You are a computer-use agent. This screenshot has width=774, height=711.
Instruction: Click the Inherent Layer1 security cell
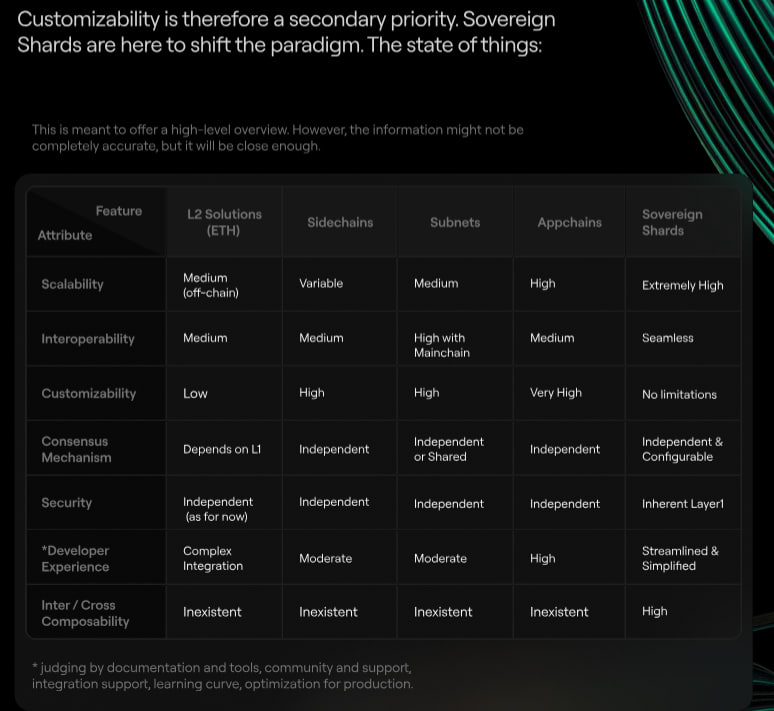tap(682, 504)
